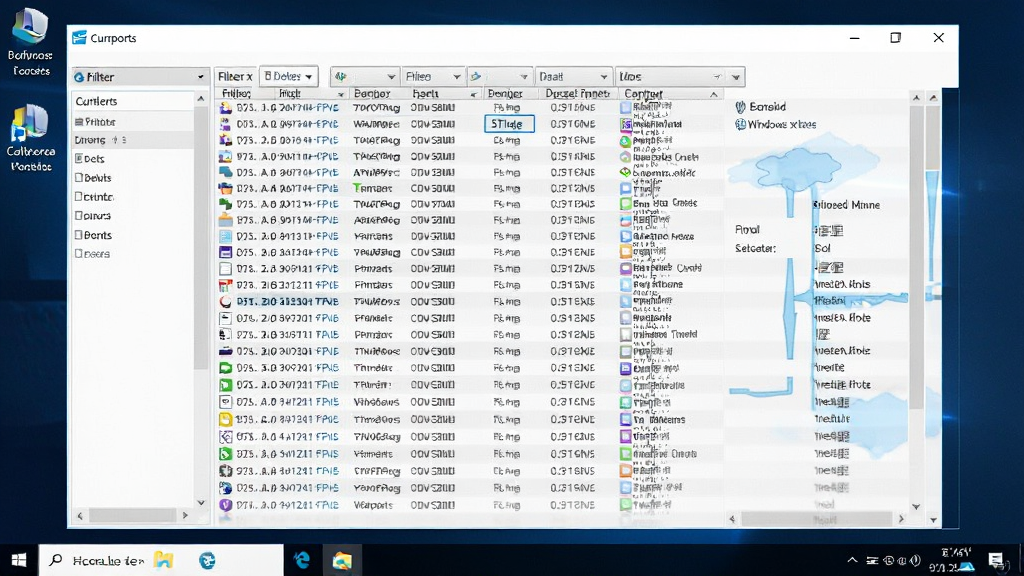1024x576 pixels.
Task: Open the highlighted folder app on the taskbar
Action: point(342,560)
